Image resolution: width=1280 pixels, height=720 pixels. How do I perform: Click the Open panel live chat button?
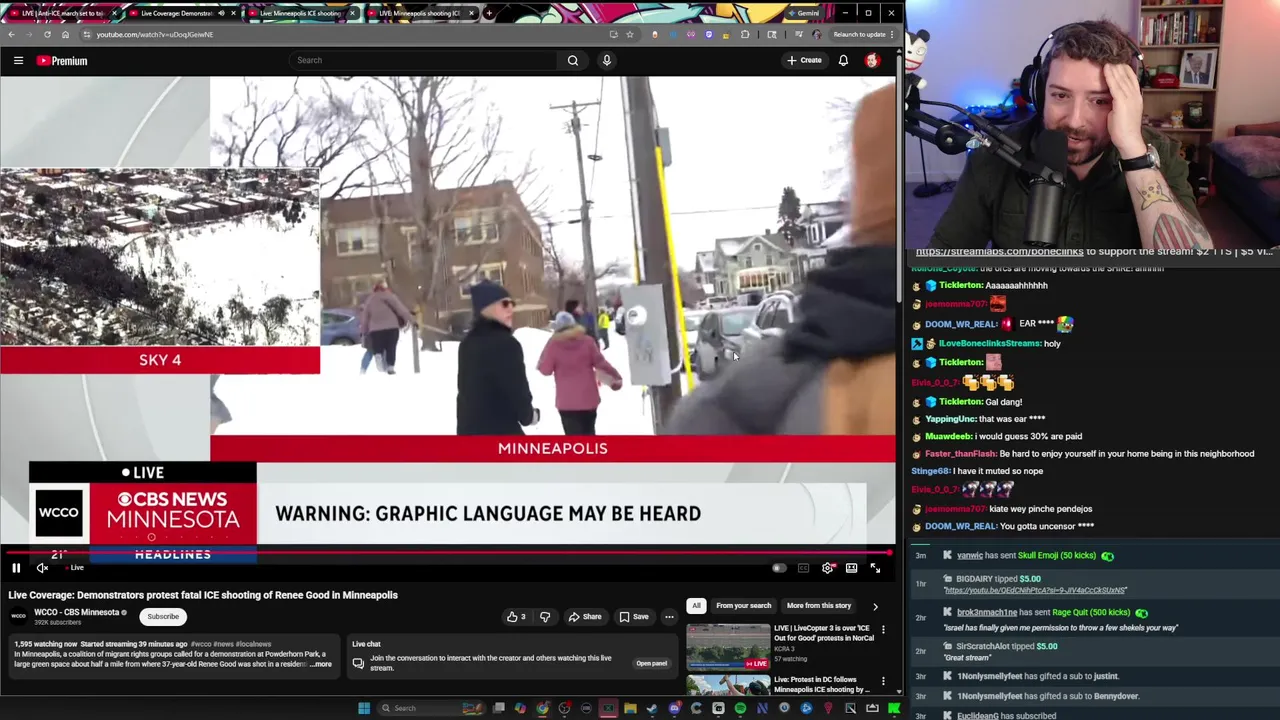coord(651,663)
